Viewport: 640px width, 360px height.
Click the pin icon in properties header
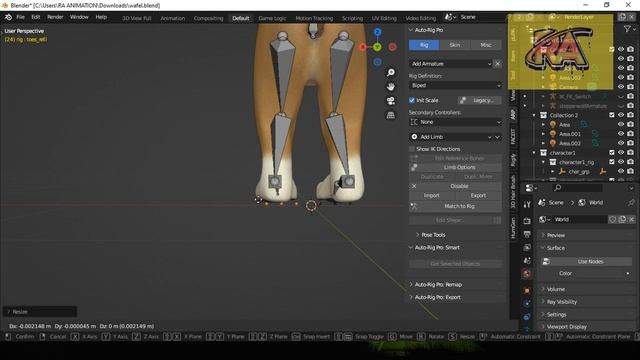(x=631, y=202)
